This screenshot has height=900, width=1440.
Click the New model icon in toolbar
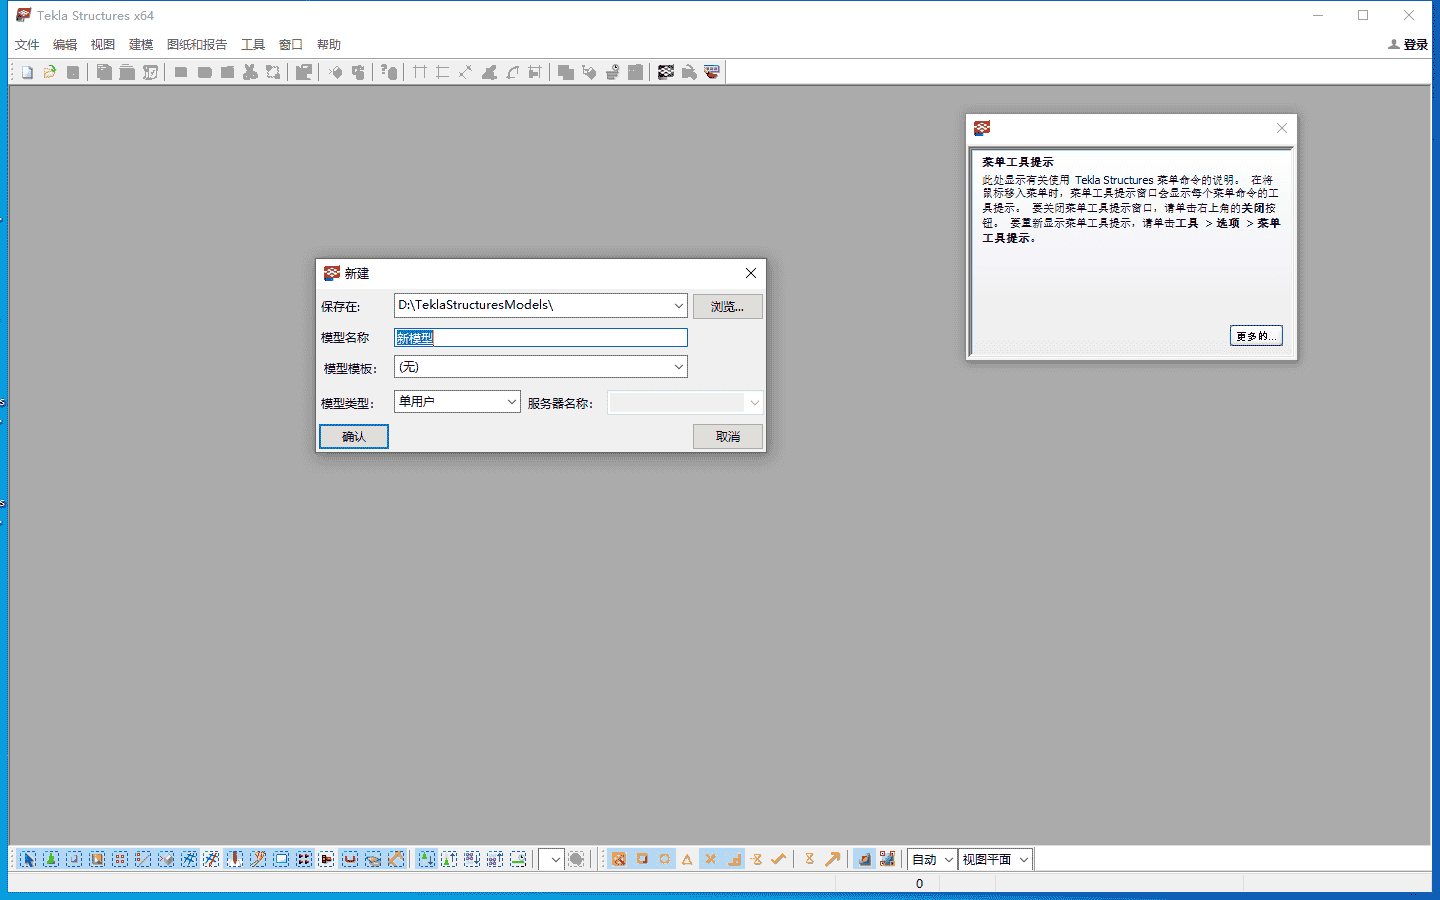coord(27,72)
